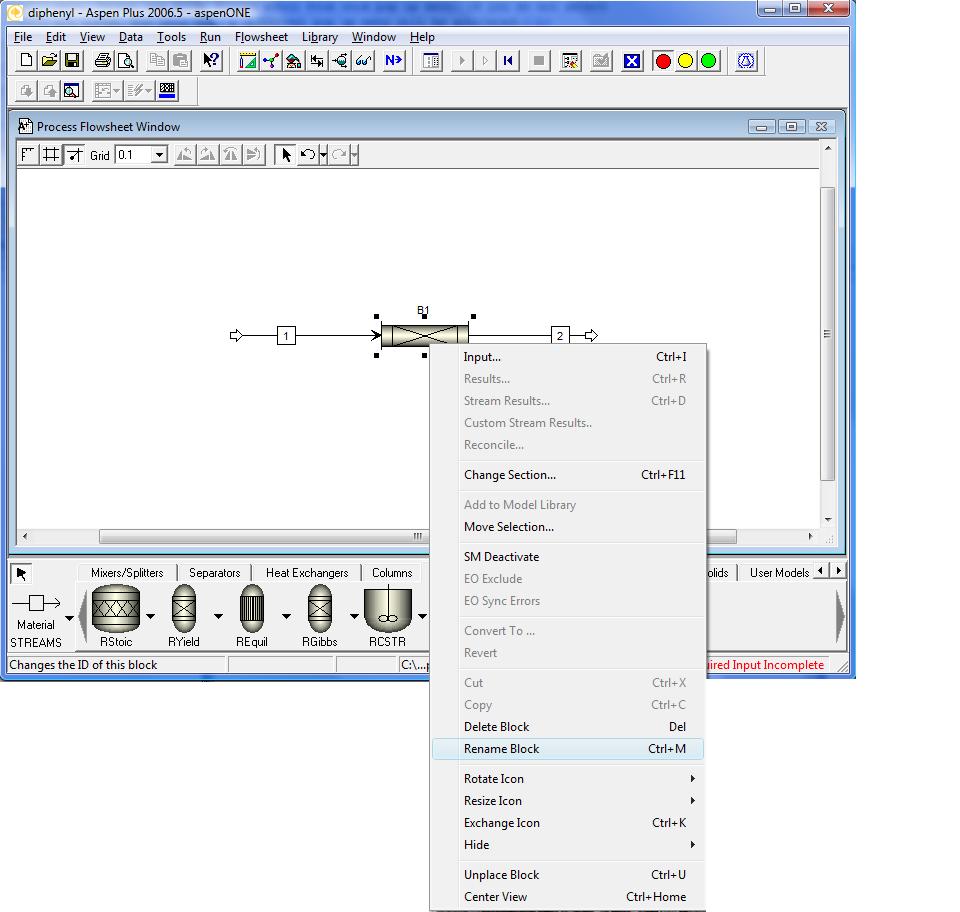Expand the Rotate Icon submenu

(x=568, y=779)
